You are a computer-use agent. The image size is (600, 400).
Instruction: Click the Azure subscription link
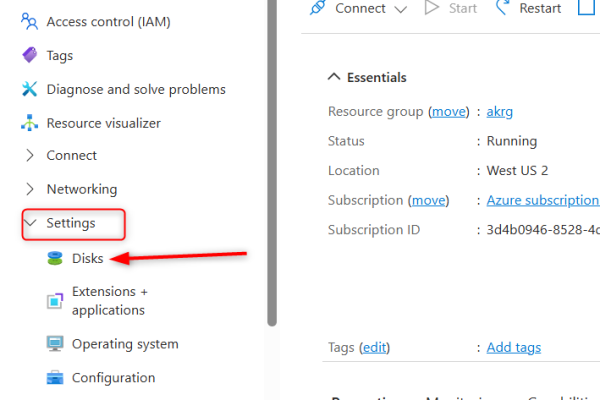coord(541,200)
